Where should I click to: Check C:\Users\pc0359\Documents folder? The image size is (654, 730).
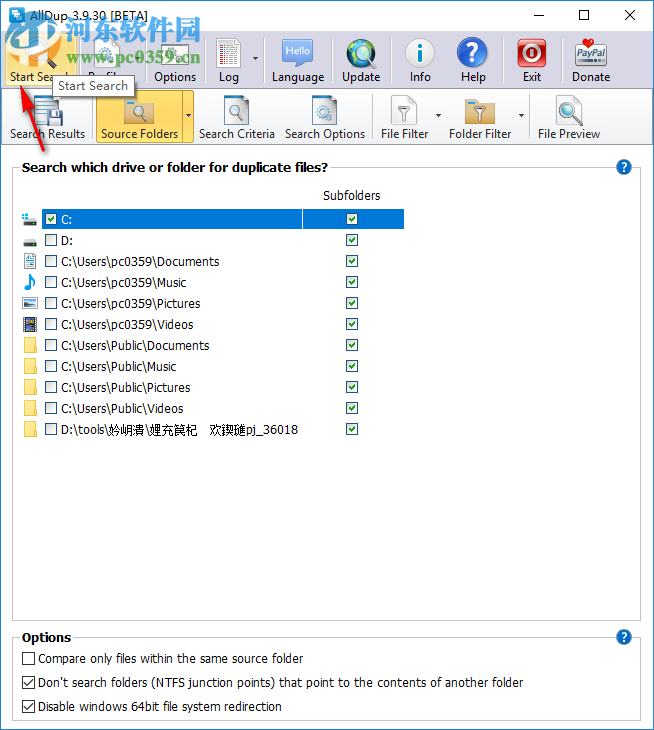[x=51, y=261]
